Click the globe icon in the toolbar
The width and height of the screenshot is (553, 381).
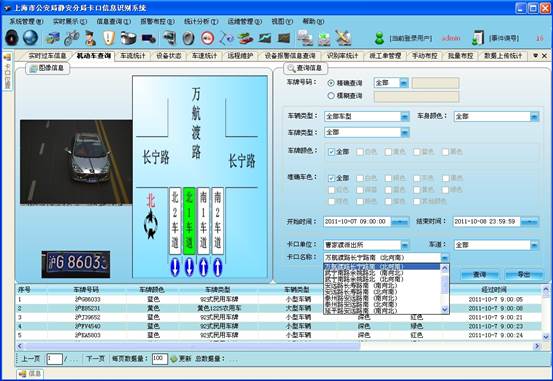pyautogui.click(x=30, y=37)
